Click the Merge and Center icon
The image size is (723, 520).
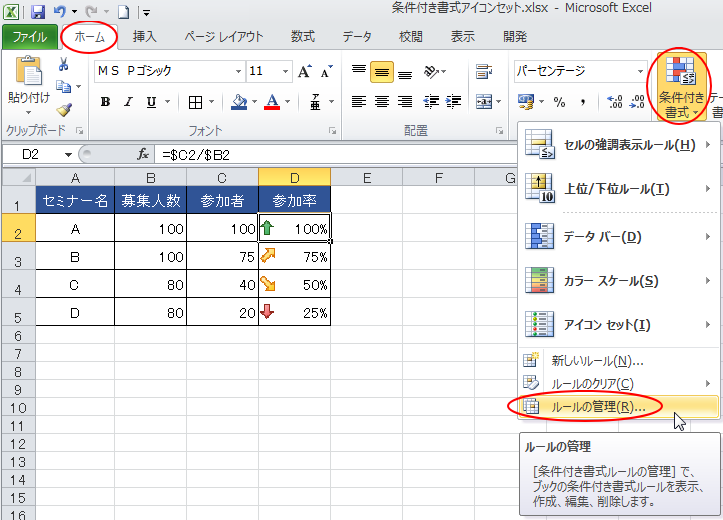484,101
